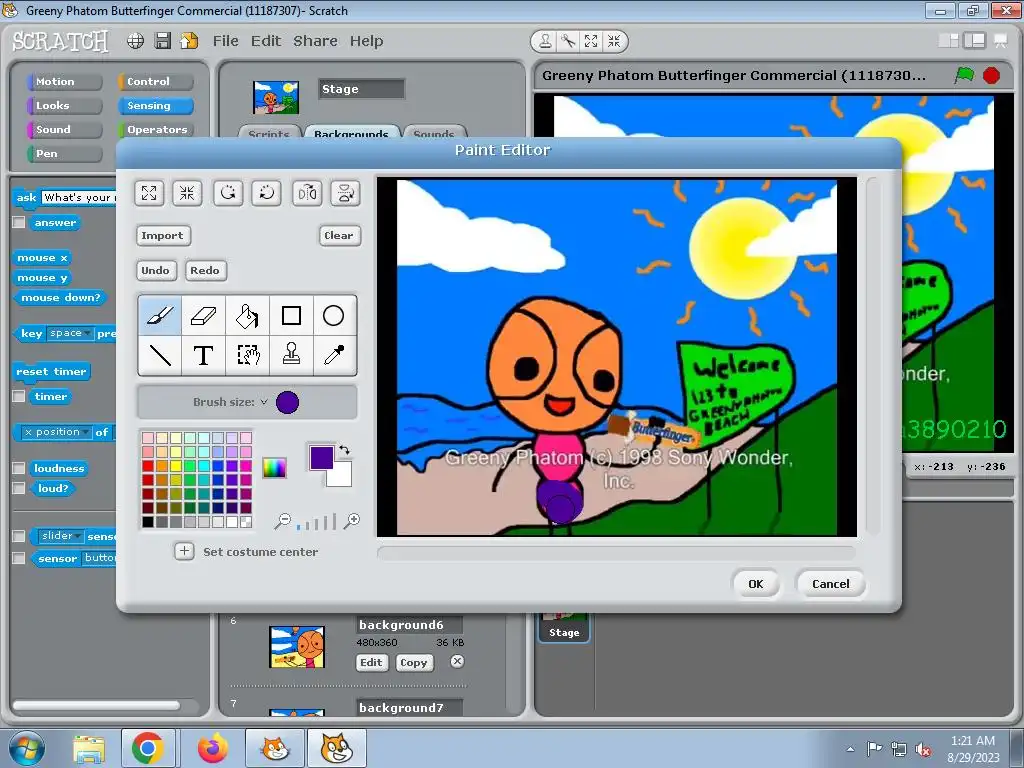Open Firefox from the taskbar

(x=212, y=748)
